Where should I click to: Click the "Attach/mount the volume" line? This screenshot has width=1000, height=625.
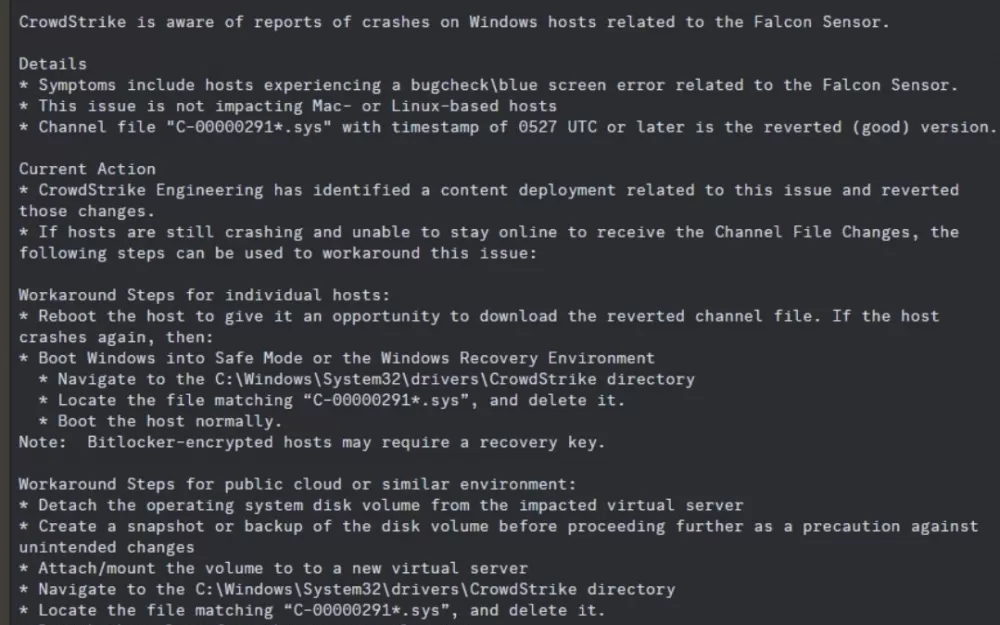point(273,568)
